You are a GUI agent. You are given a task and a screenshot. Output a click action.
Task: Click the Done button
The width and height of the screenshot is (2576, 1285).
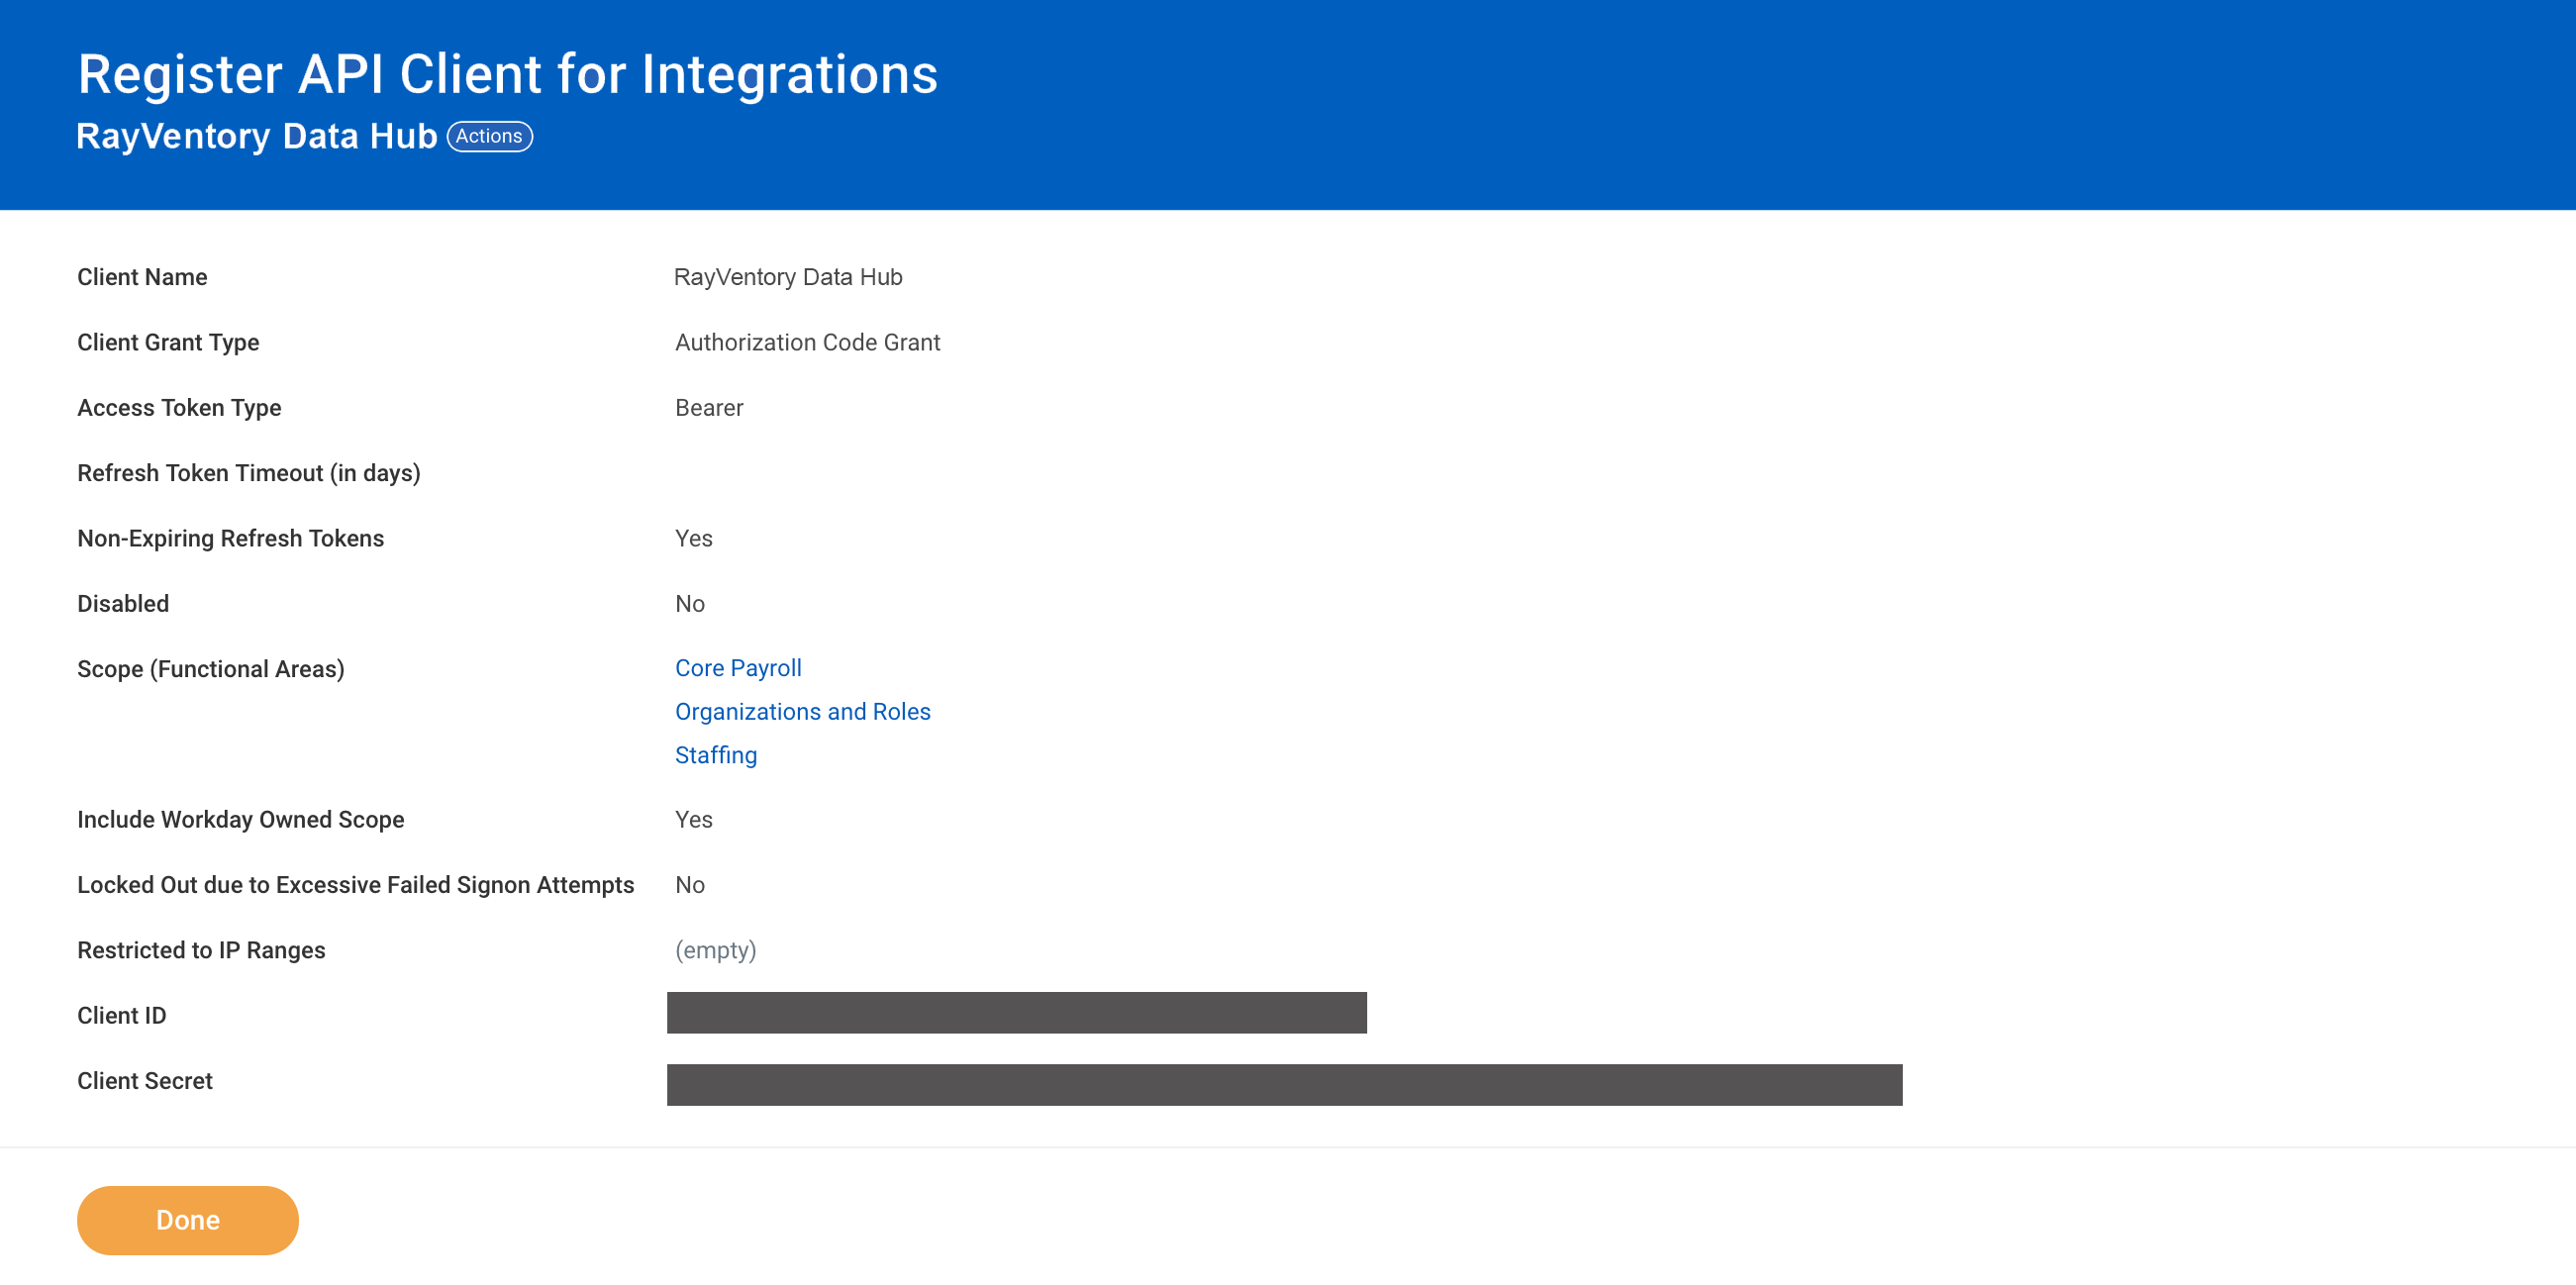tap(187, 1219)
